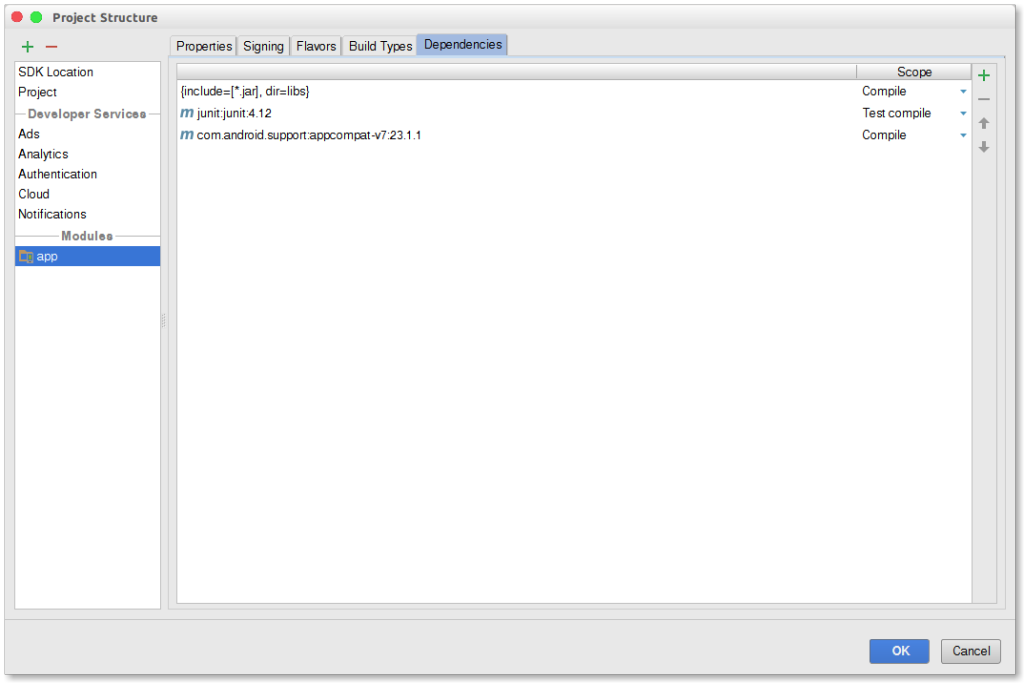Click the red minus to remove module
1024x683 pixels.
(x=52, y=46)
